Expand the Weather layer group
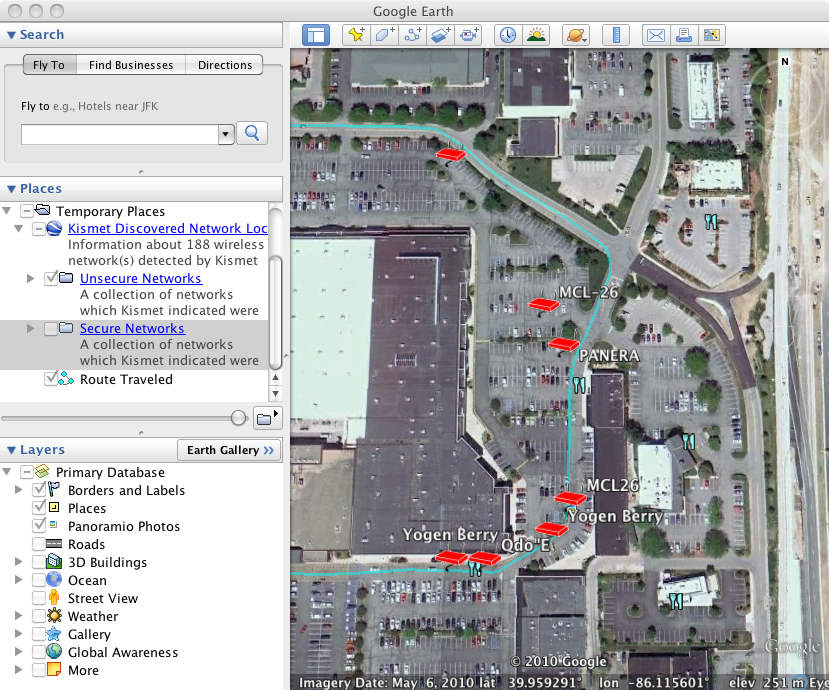 click(19, 615)
